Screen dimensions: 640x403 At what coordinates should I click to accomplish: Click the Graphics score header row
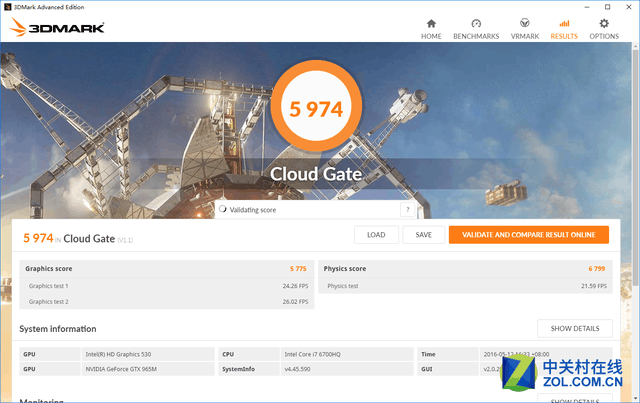coord(167,269)
